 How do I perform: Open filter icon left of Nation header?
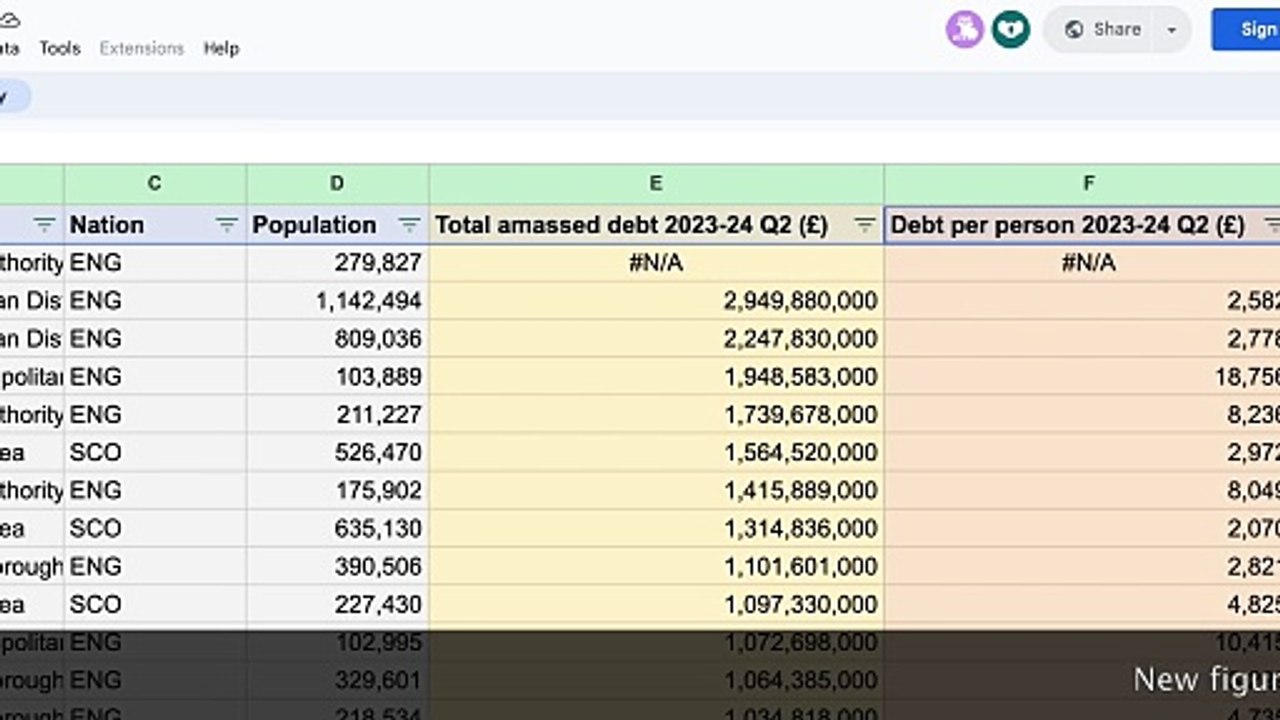coord(44,225)
